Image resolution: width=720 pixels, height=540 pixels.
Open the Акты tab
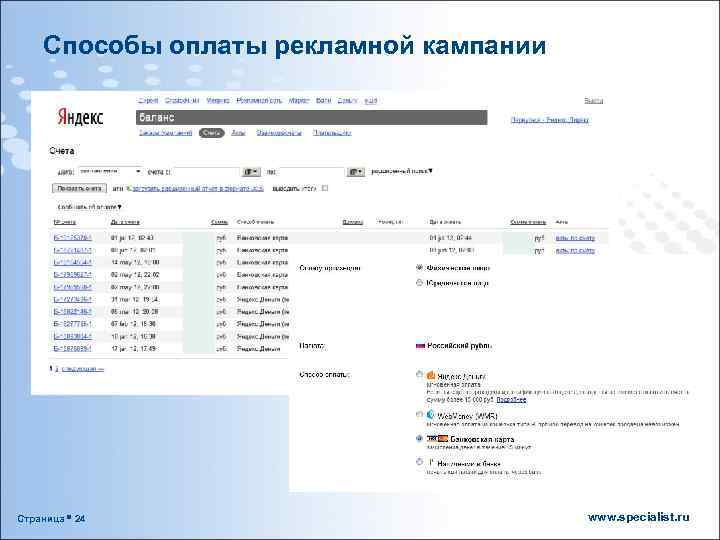[238, 133]
